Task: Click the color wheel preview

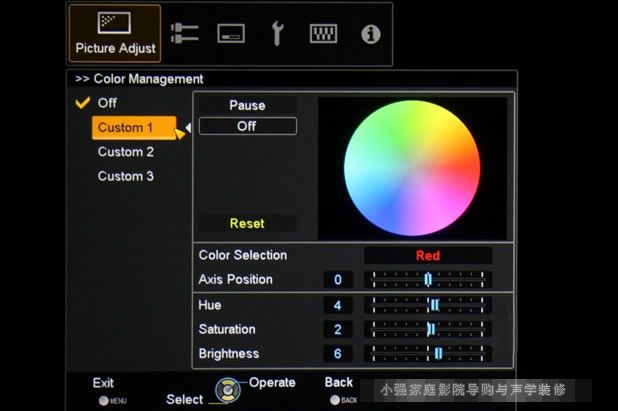Action: pyautogui.click(x=412, y=167)
